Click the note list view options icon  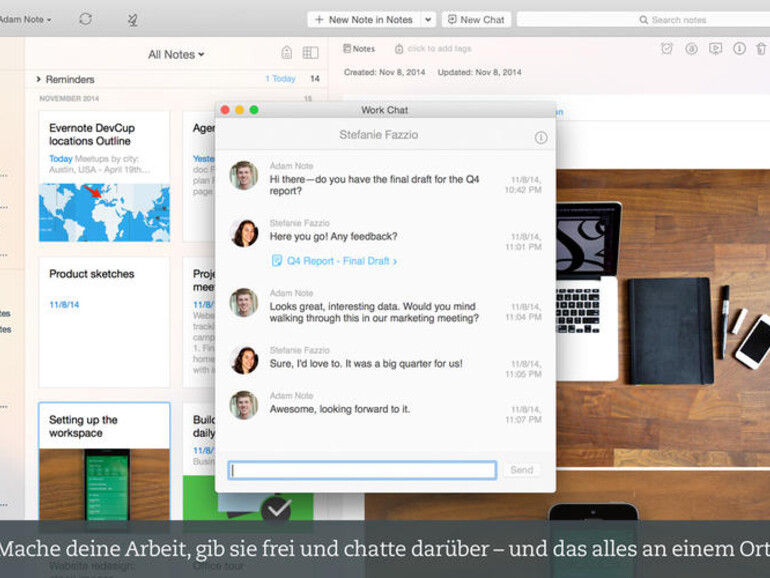[x=310, y=52]
